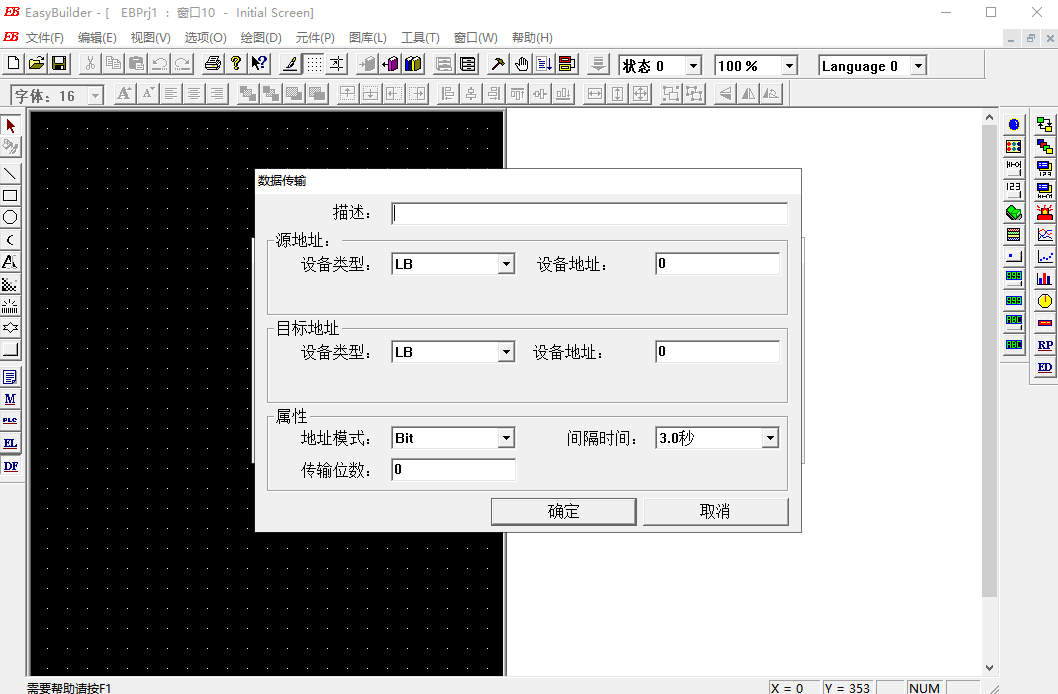Select the Arc drawing tool
The image size is (1058, 694).
click(10, 239)
